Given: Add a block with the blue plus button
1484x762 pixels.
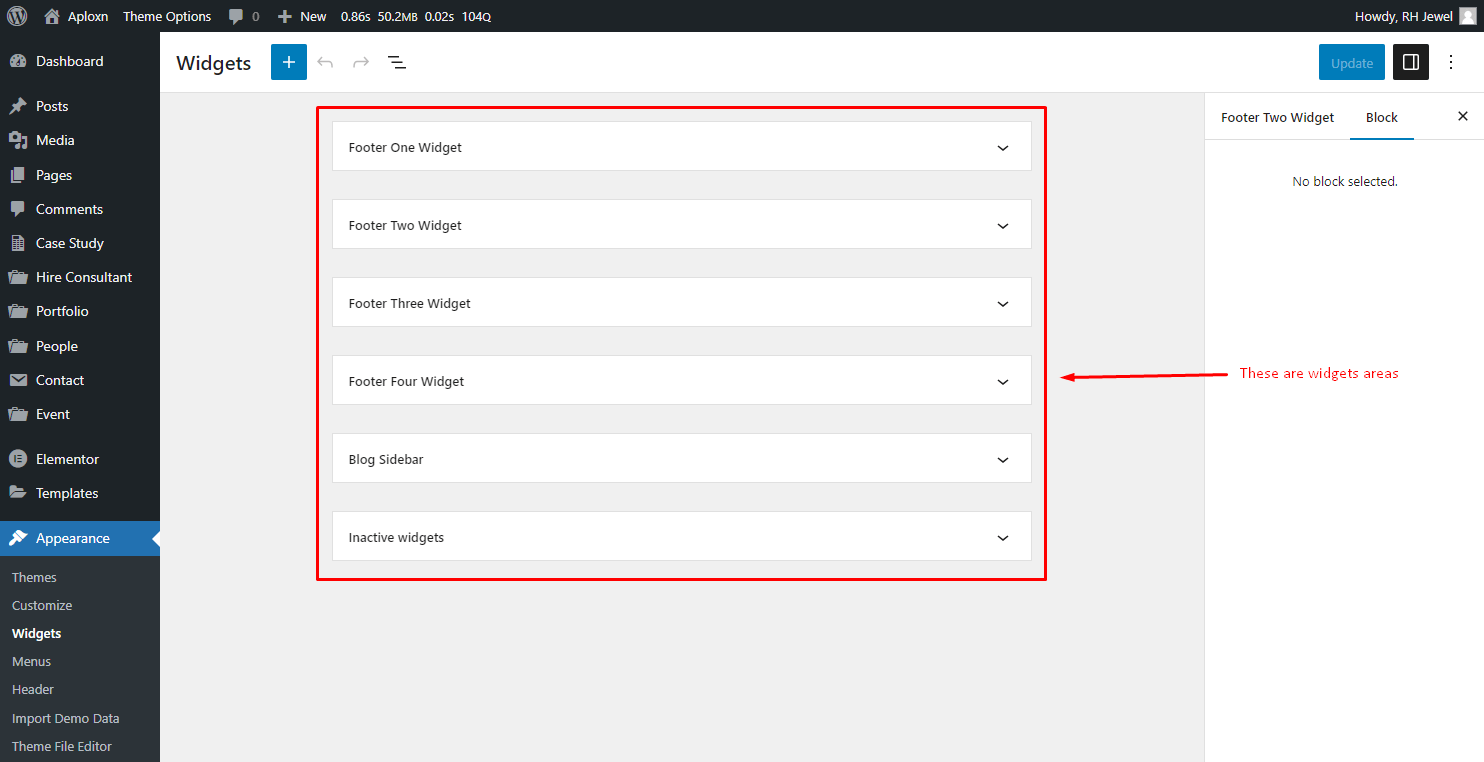Looking at the screenshot, I should [289, 62].
